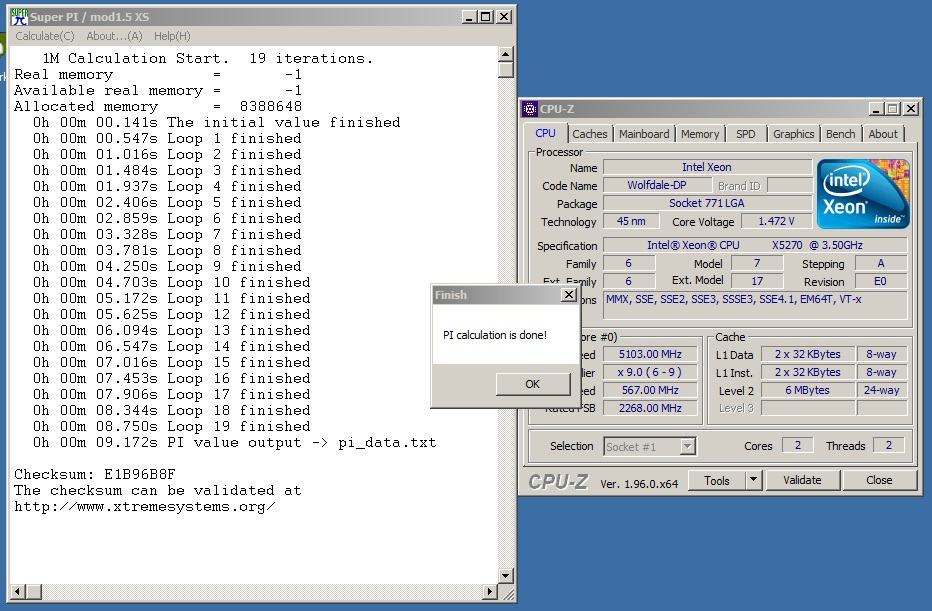Click the Bus Speed value 567.00 MHz
The image size is (932, 611).
pyautogui.click(x=650, y=390)
